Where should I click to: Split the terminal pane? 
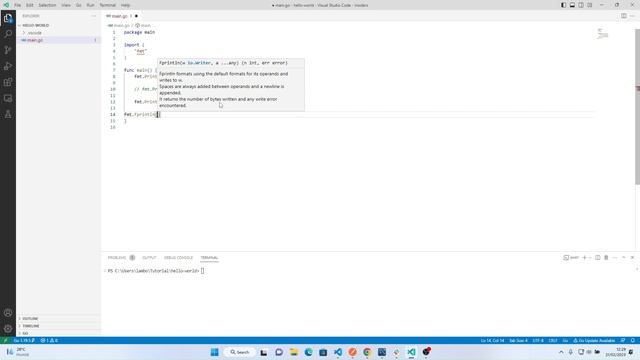(598, 258)
